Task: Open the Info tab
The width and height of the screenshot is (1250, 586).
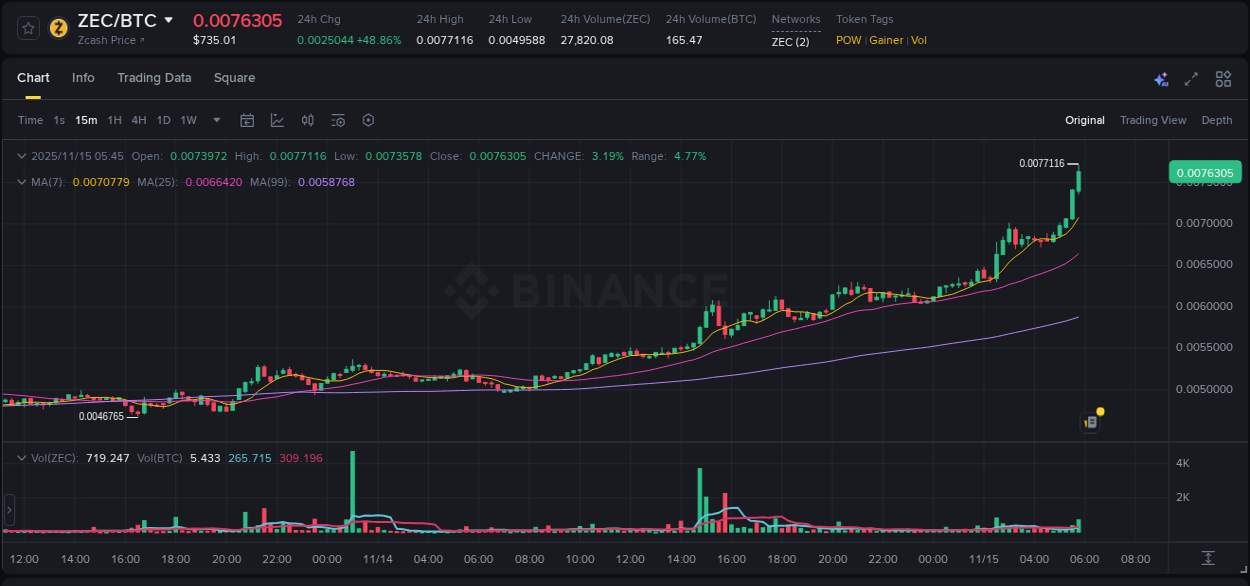Action: (83, 78)
